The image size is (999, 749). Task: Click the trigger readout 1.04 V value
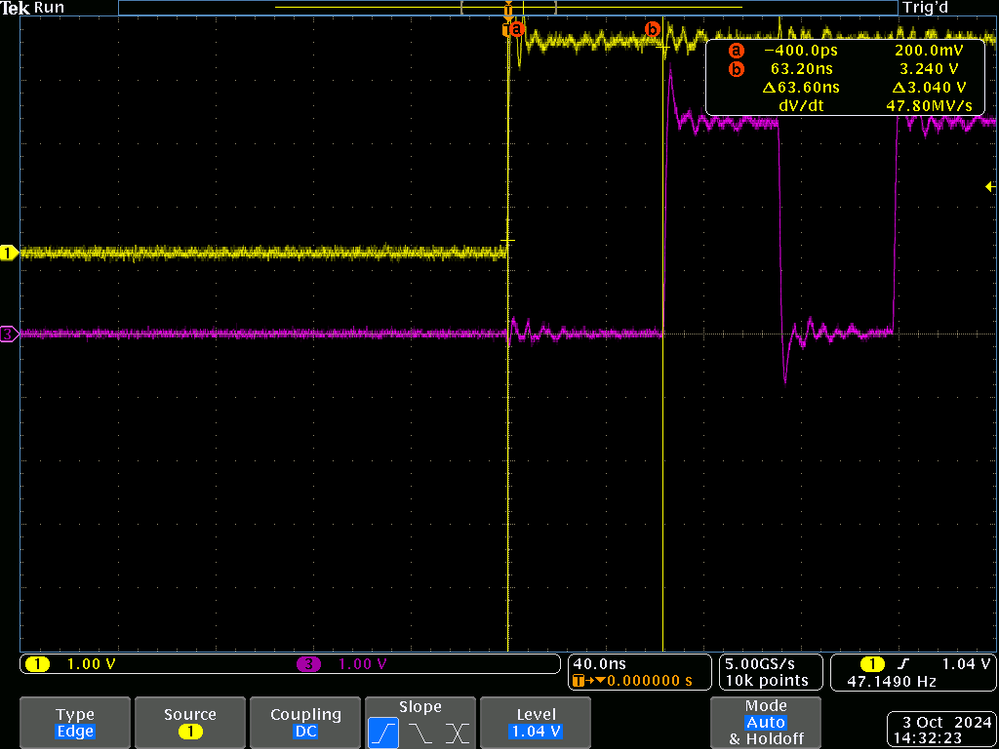click(x=965, y=664)
